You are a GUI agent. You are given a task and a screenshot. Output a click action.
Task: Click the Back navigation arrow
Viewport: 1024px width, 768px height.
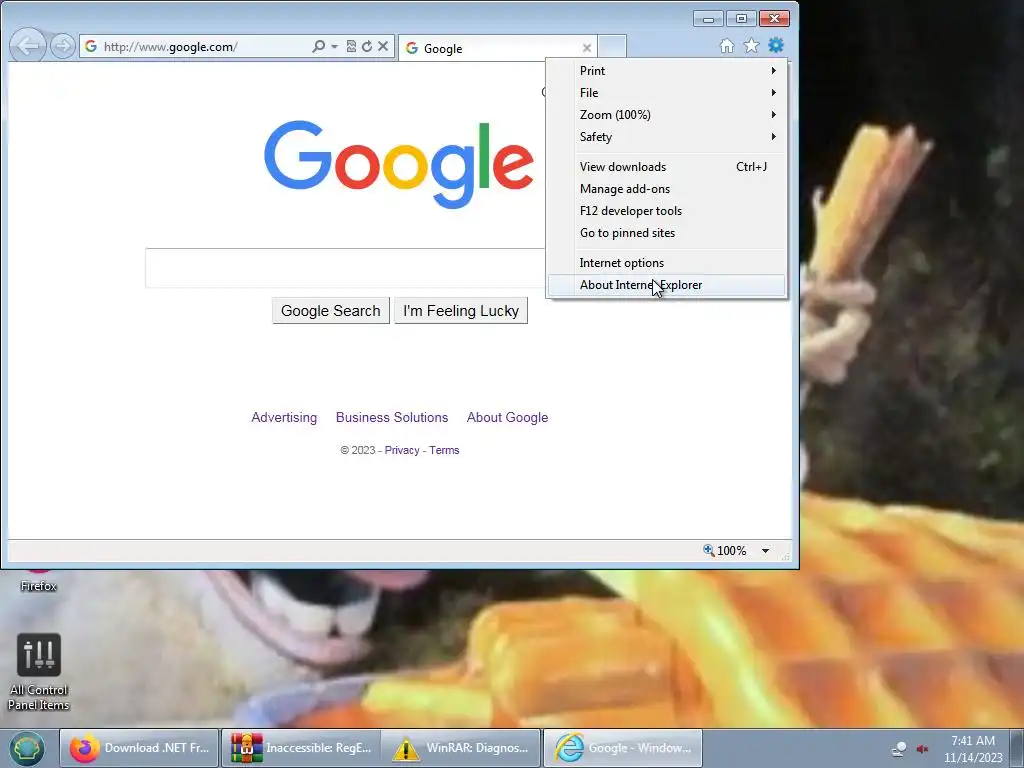[x=28, y=46]
